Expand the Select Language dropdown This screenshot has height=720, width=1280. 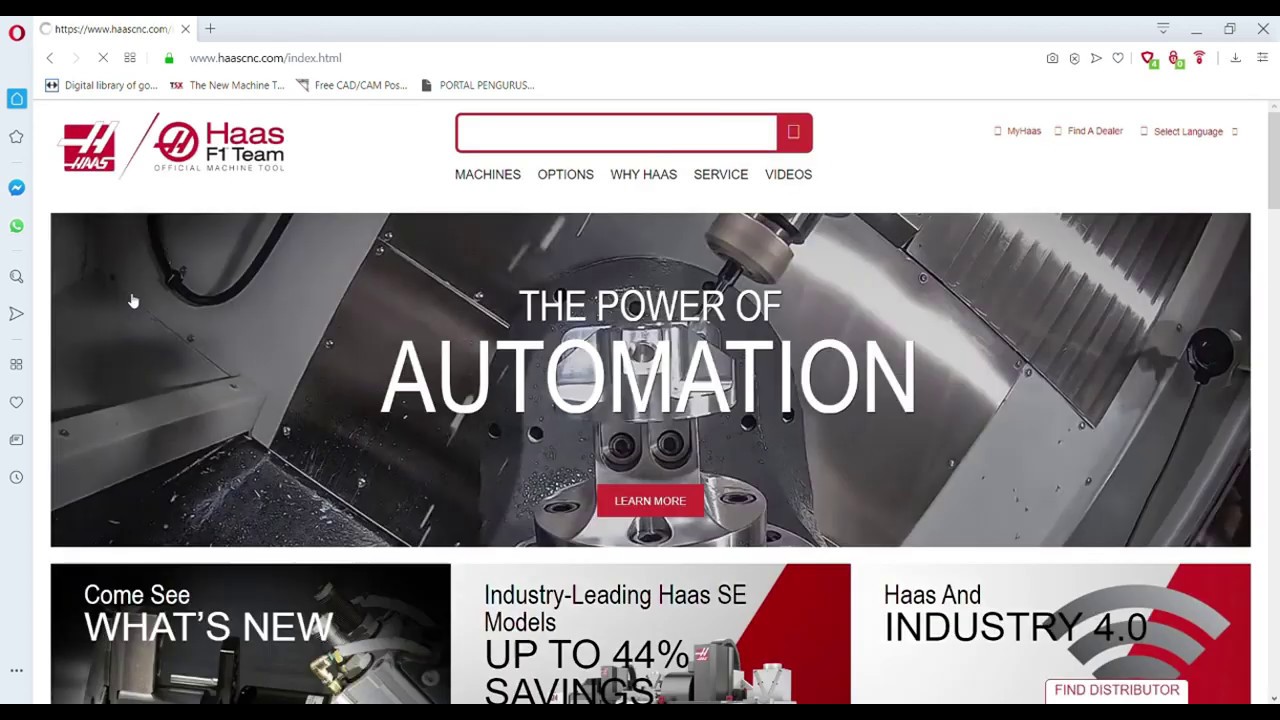1189,131
